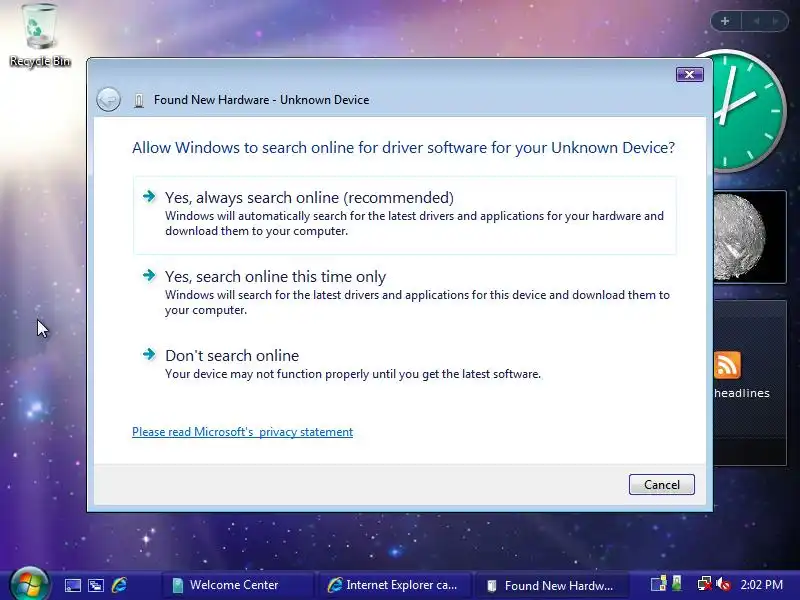Open the Windows Start orb
Screen dimensions: 800x600
point(29,584)
